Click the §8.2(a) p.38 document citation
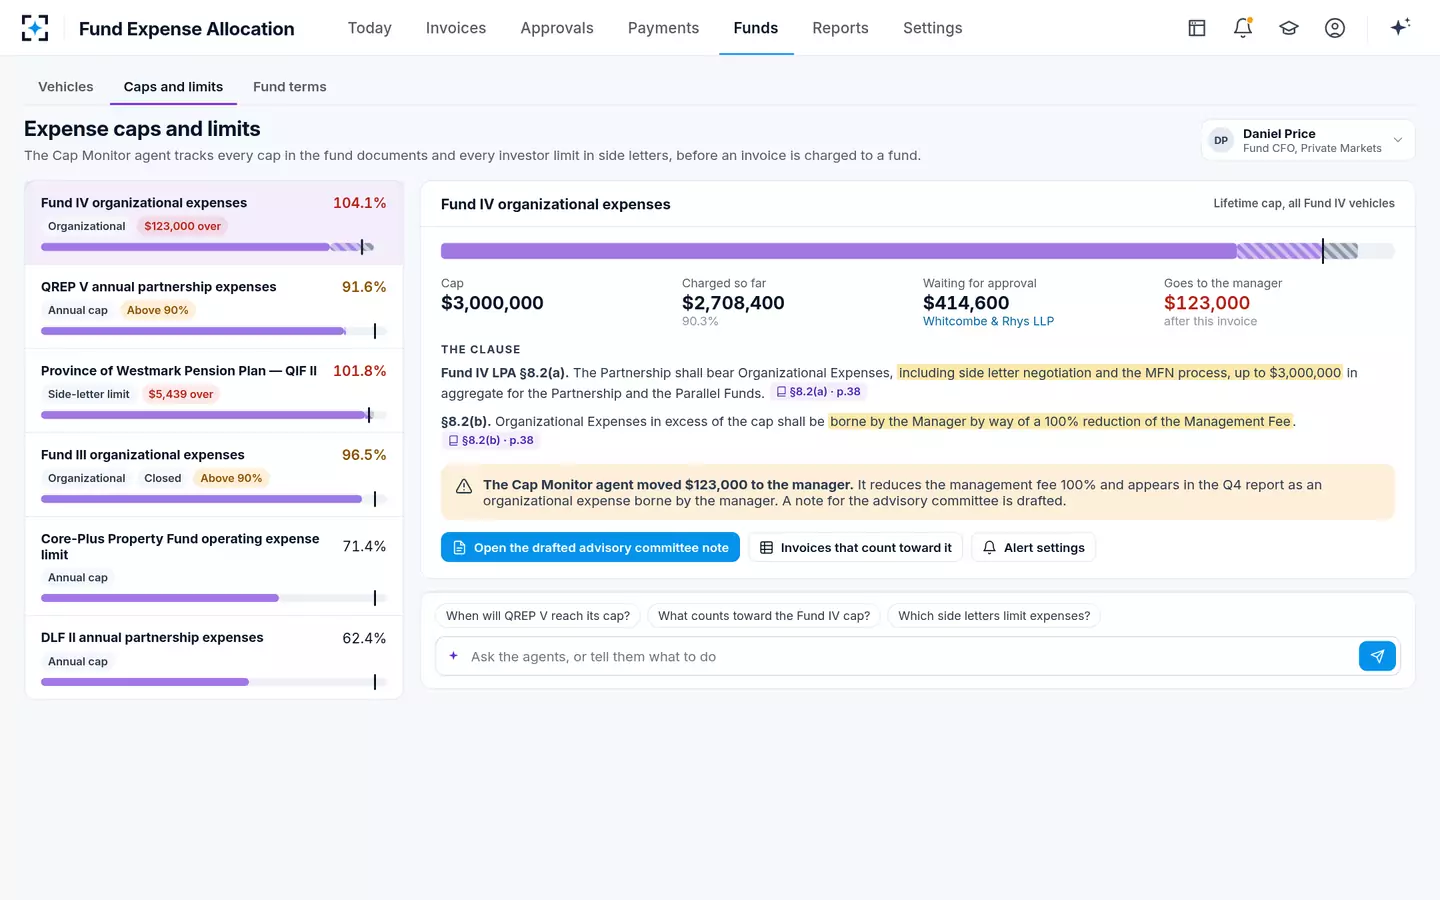This screenshot has width=1440, height=900. coord(818,392)
